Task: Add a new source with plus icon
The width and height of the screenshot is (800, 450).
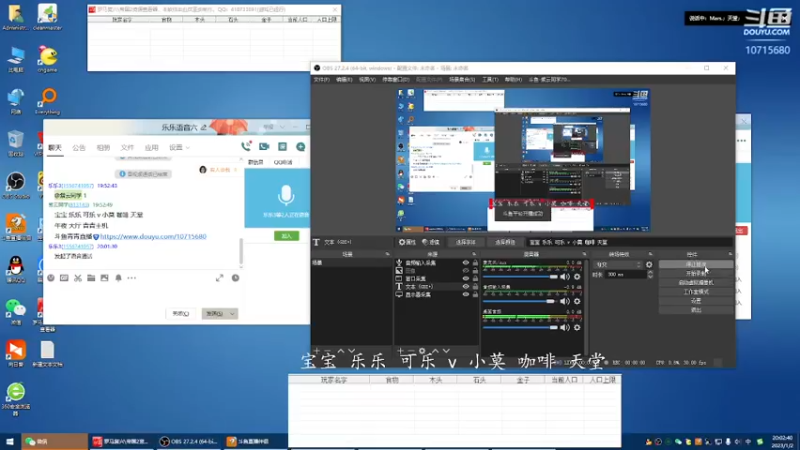Action: (x=401, y=351)
